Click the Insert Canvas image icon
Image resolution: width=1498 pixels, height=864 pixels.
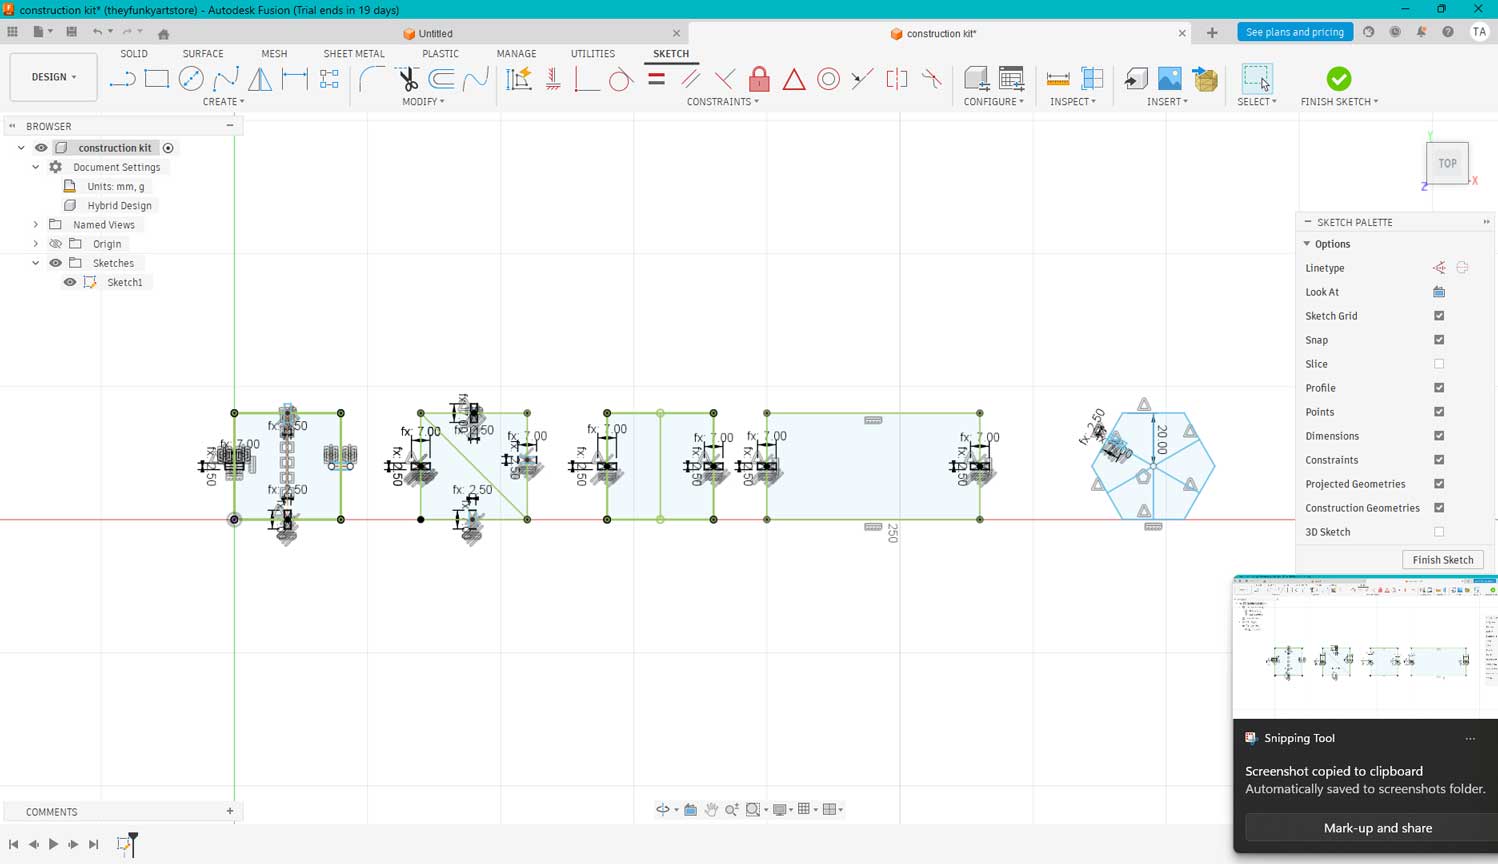click(x=1170, y=79)
